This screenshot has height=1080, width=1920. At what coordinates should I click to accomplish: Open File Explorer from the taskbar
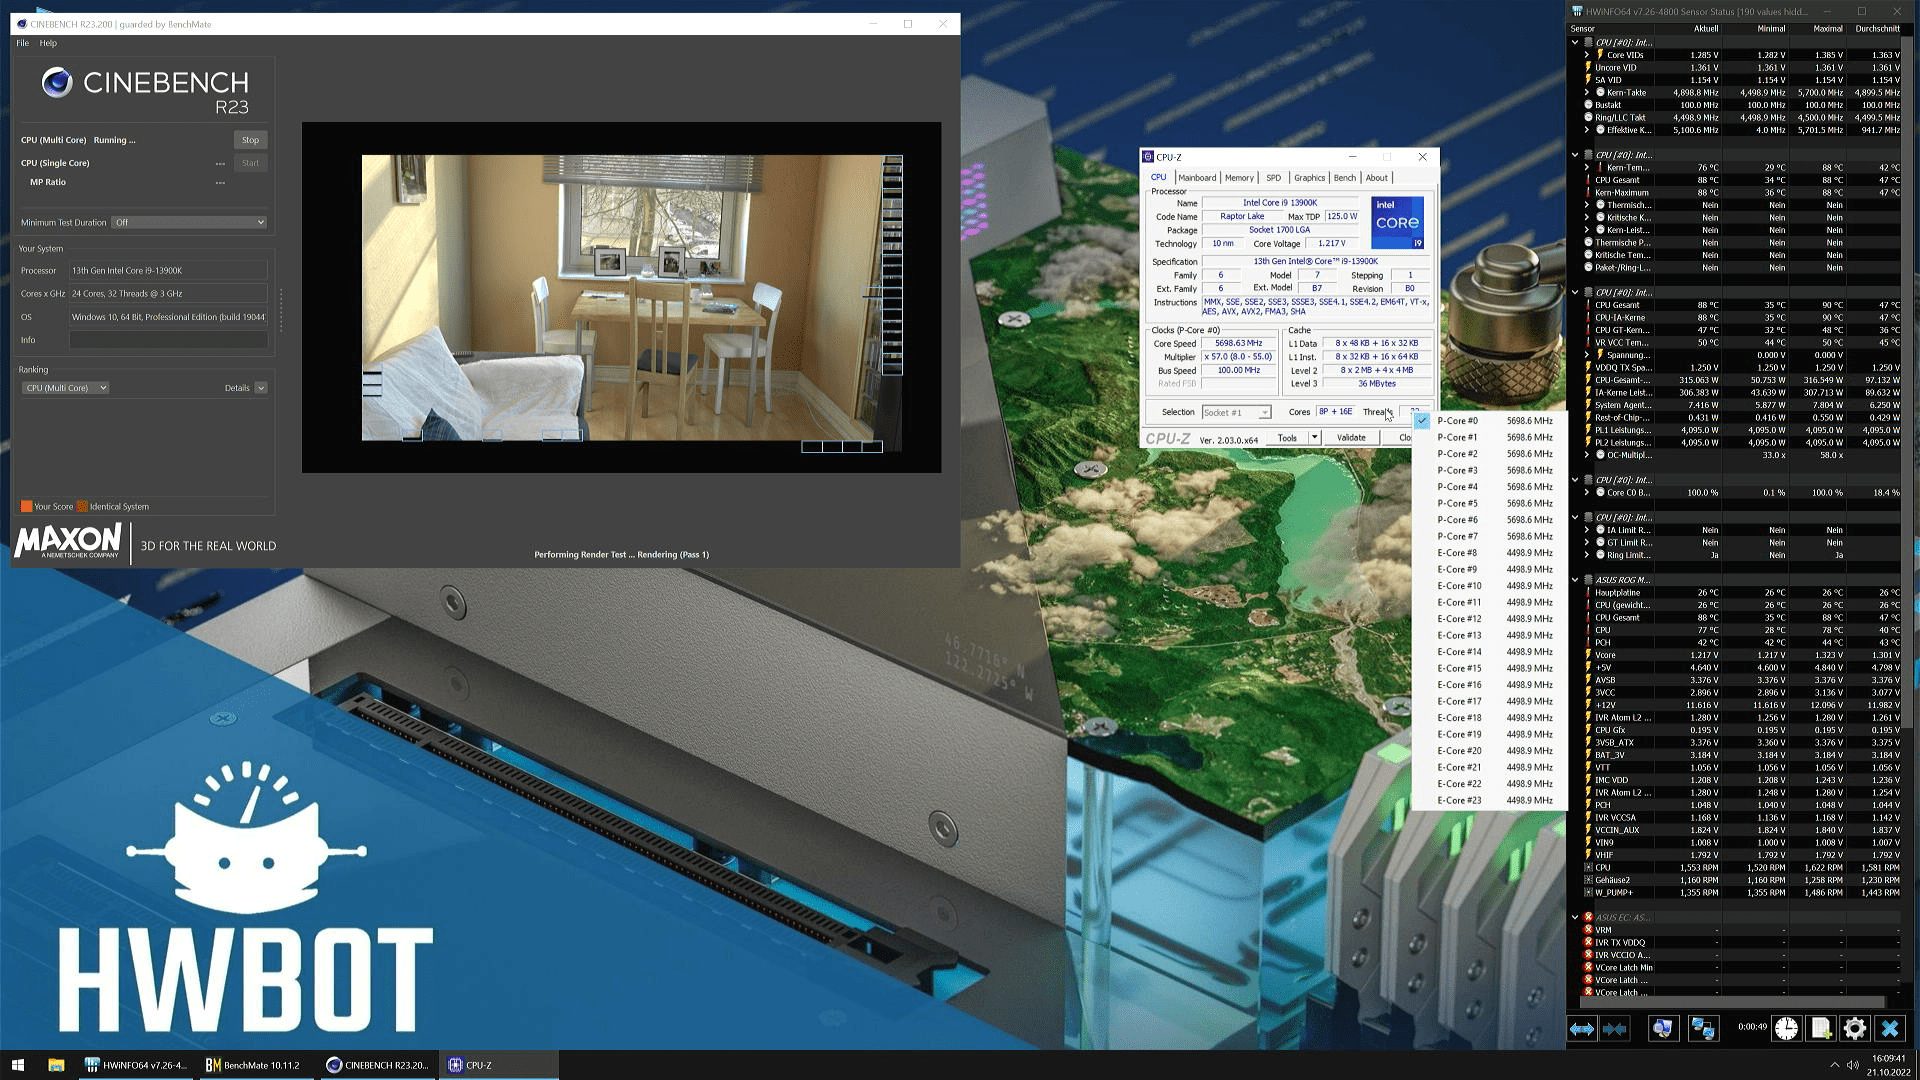click(x=56, y=1065)
